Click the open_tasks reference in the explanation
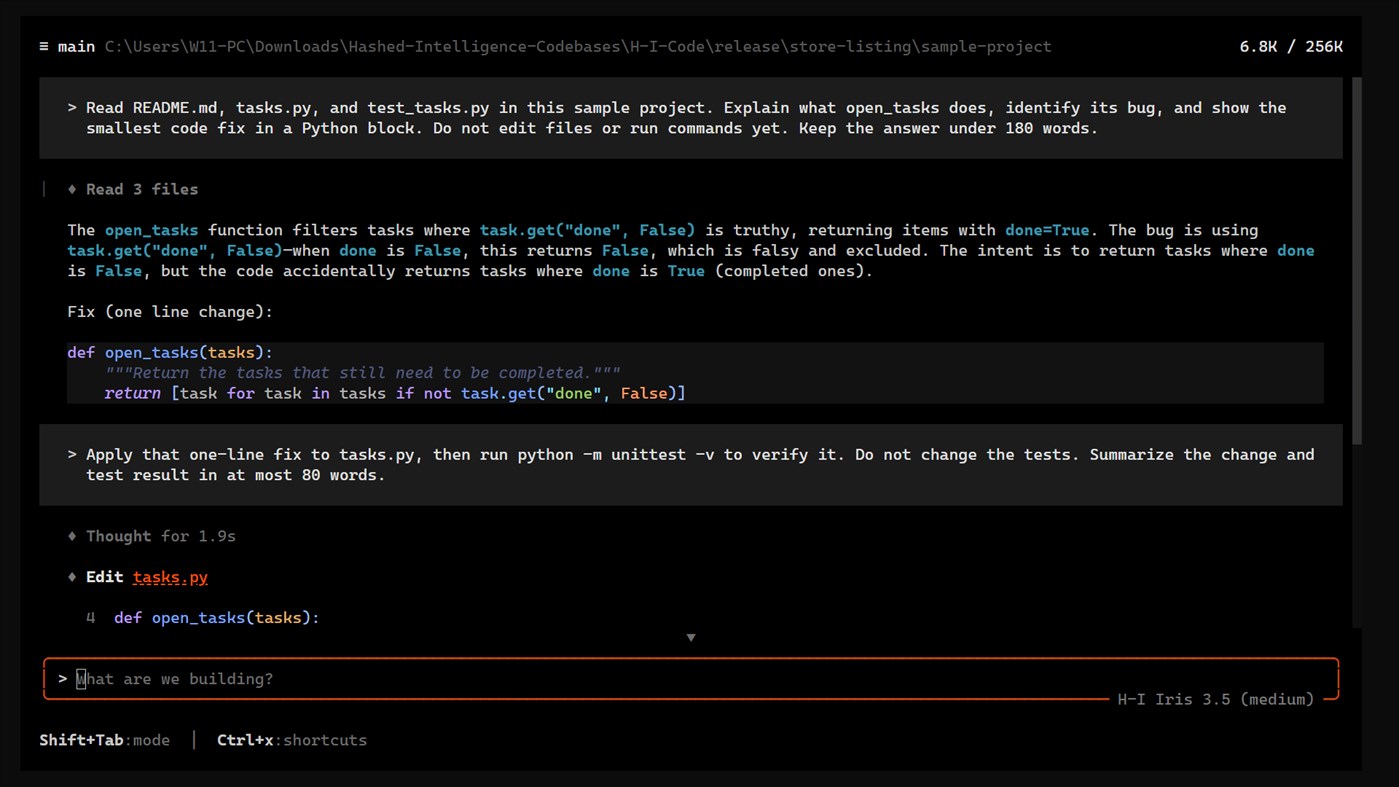1399x787 pixels. [x=151, y=230]
